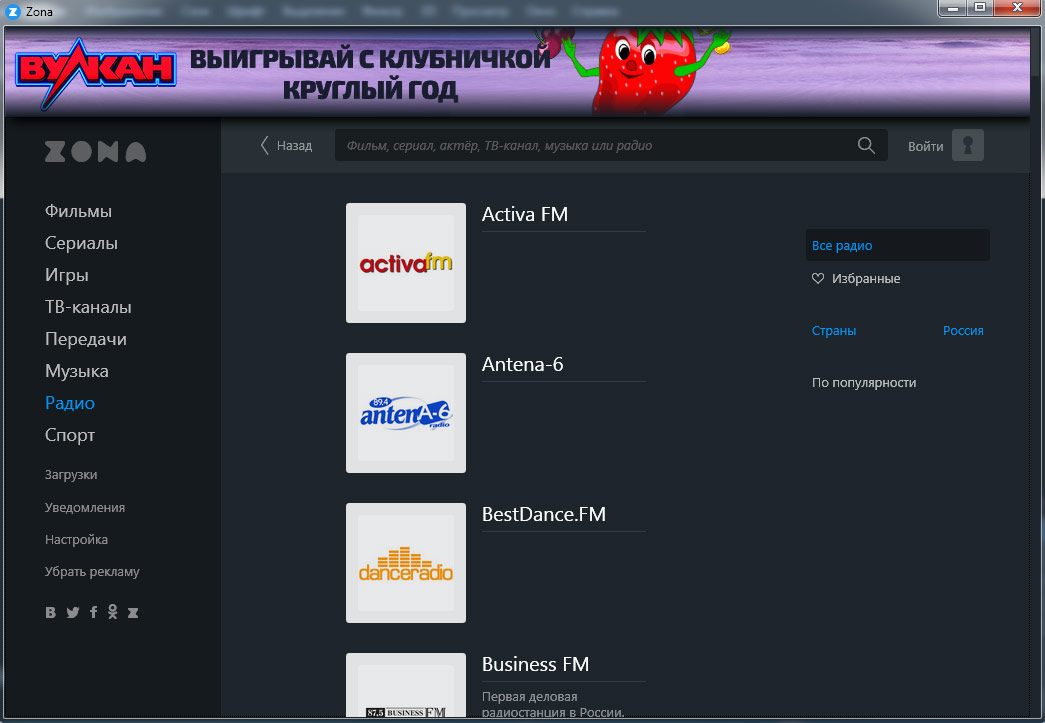Open the Фильмы section

pos(78,211)
